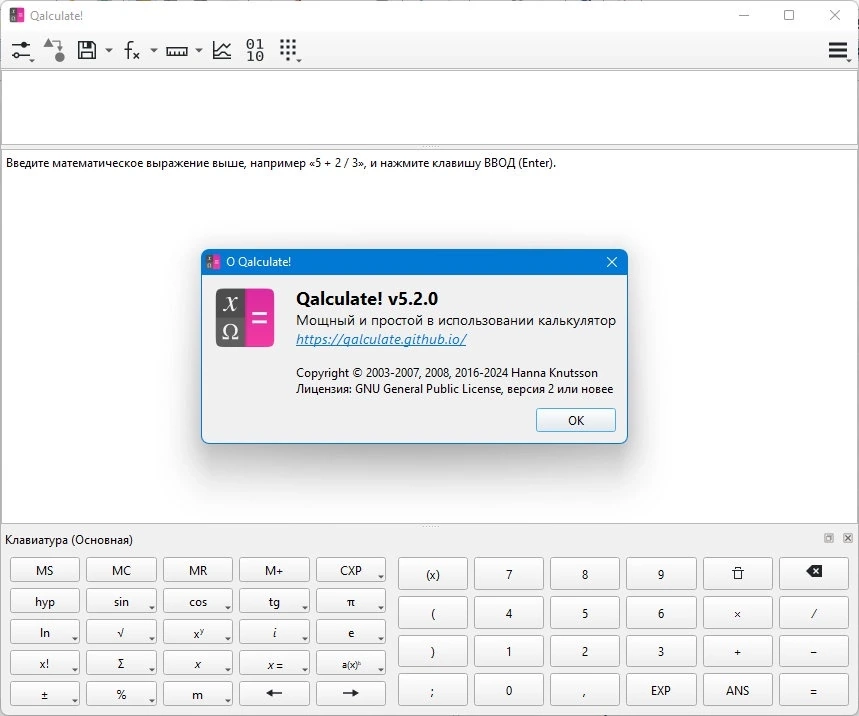
Task: Click OK in the About dialog
Action: coord(576,420)
